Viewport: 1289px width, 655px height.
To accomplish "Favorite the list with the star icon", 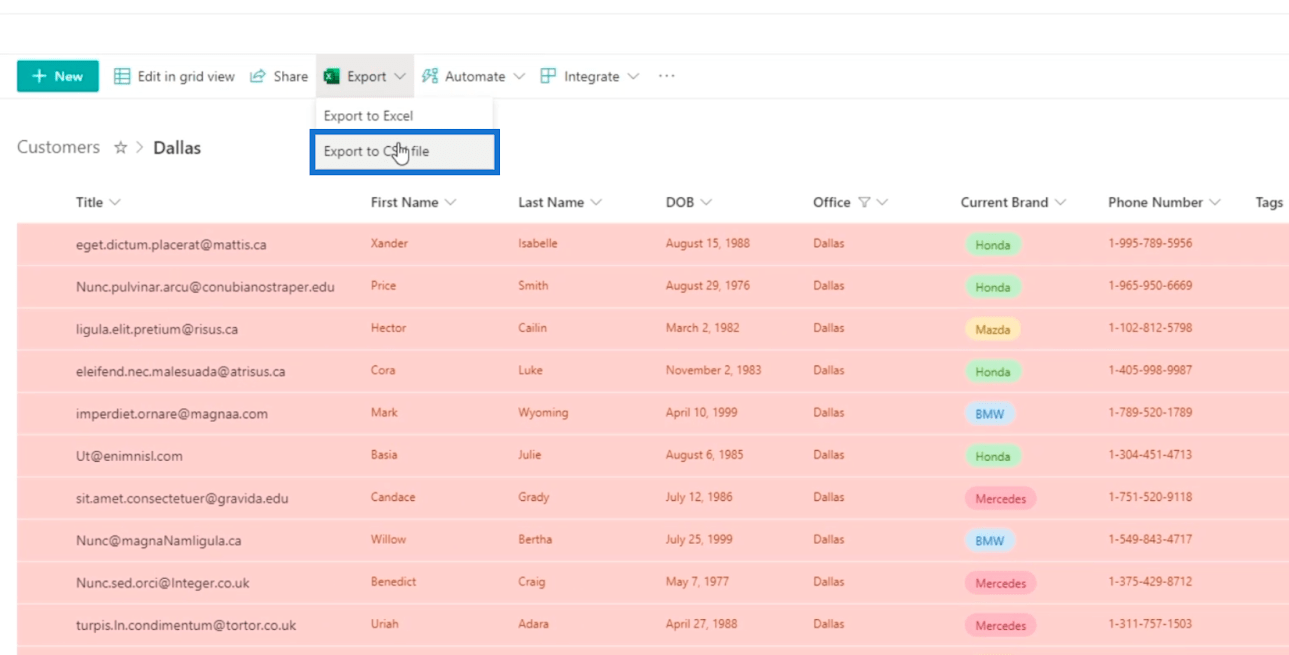I will click(121, 148).
